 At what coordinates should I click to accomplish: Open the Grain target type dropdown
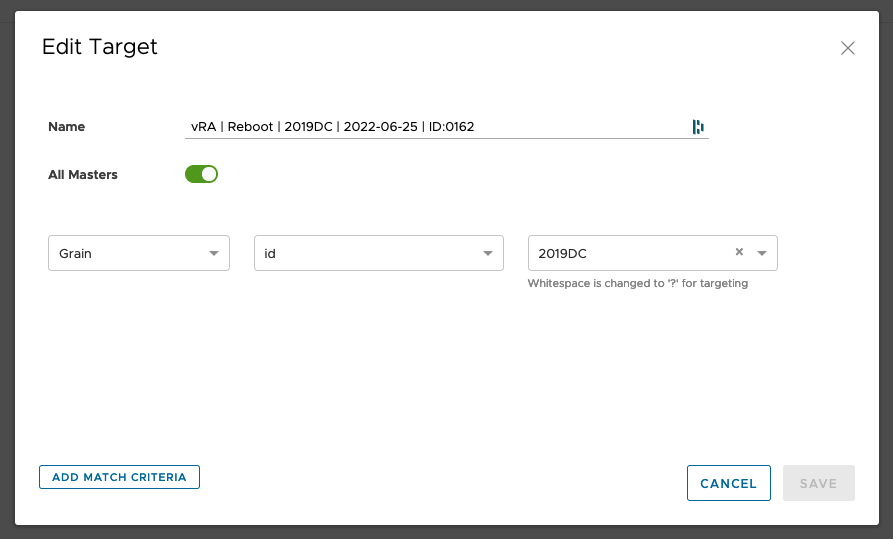tap(138, 253)
